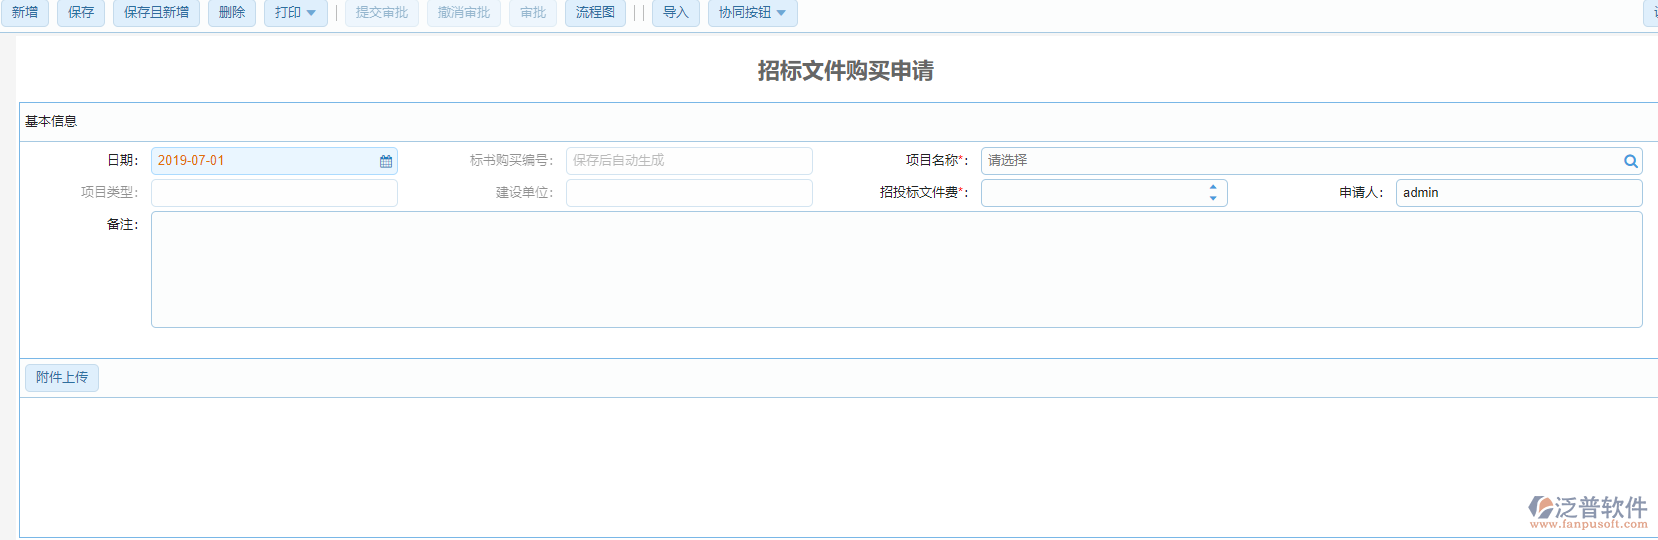Click the search magnifier icon in 项目名称 field

1631,161
